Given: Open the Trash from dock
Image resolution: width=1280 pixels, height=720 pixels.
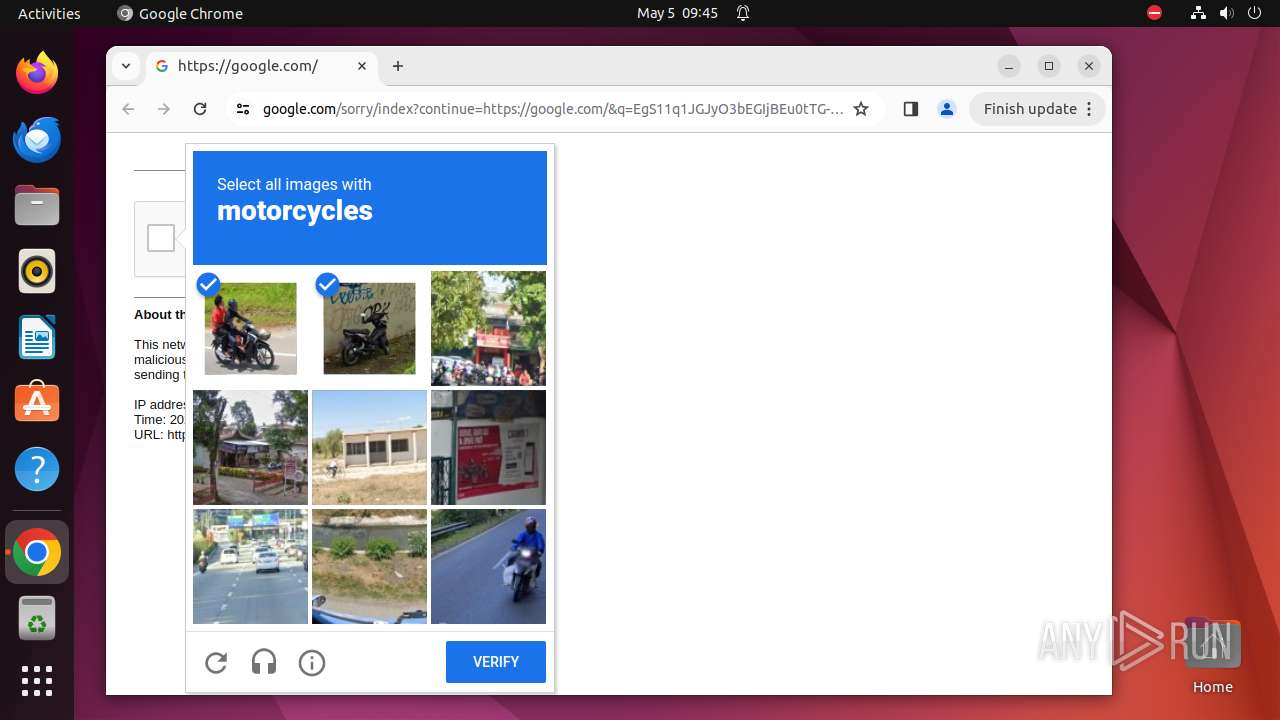Looking at the screenshot, I should (37, 618).
